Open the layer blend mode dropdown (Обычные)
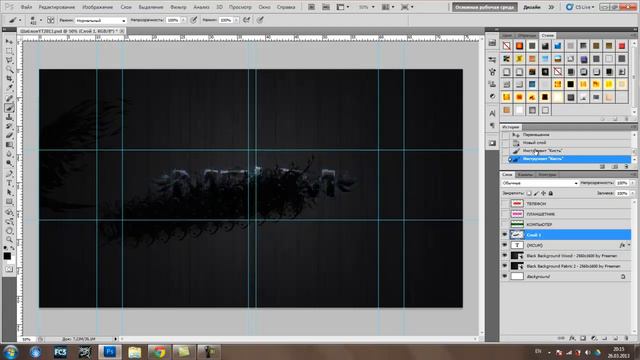 pos(540,183)
